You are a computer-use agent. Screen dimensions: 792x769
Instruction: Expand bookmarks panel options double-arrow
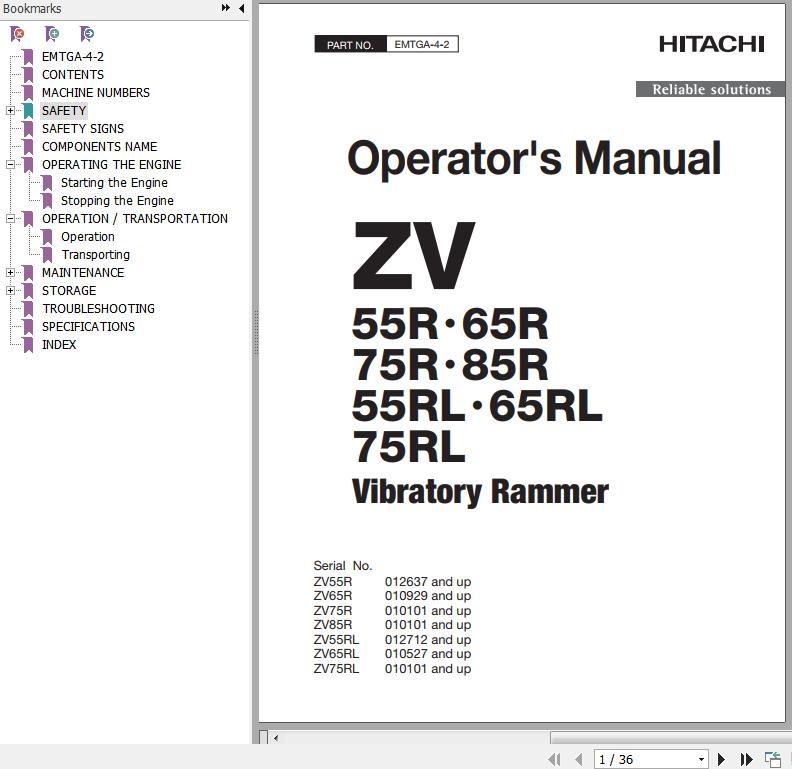[x=226, y=8]
